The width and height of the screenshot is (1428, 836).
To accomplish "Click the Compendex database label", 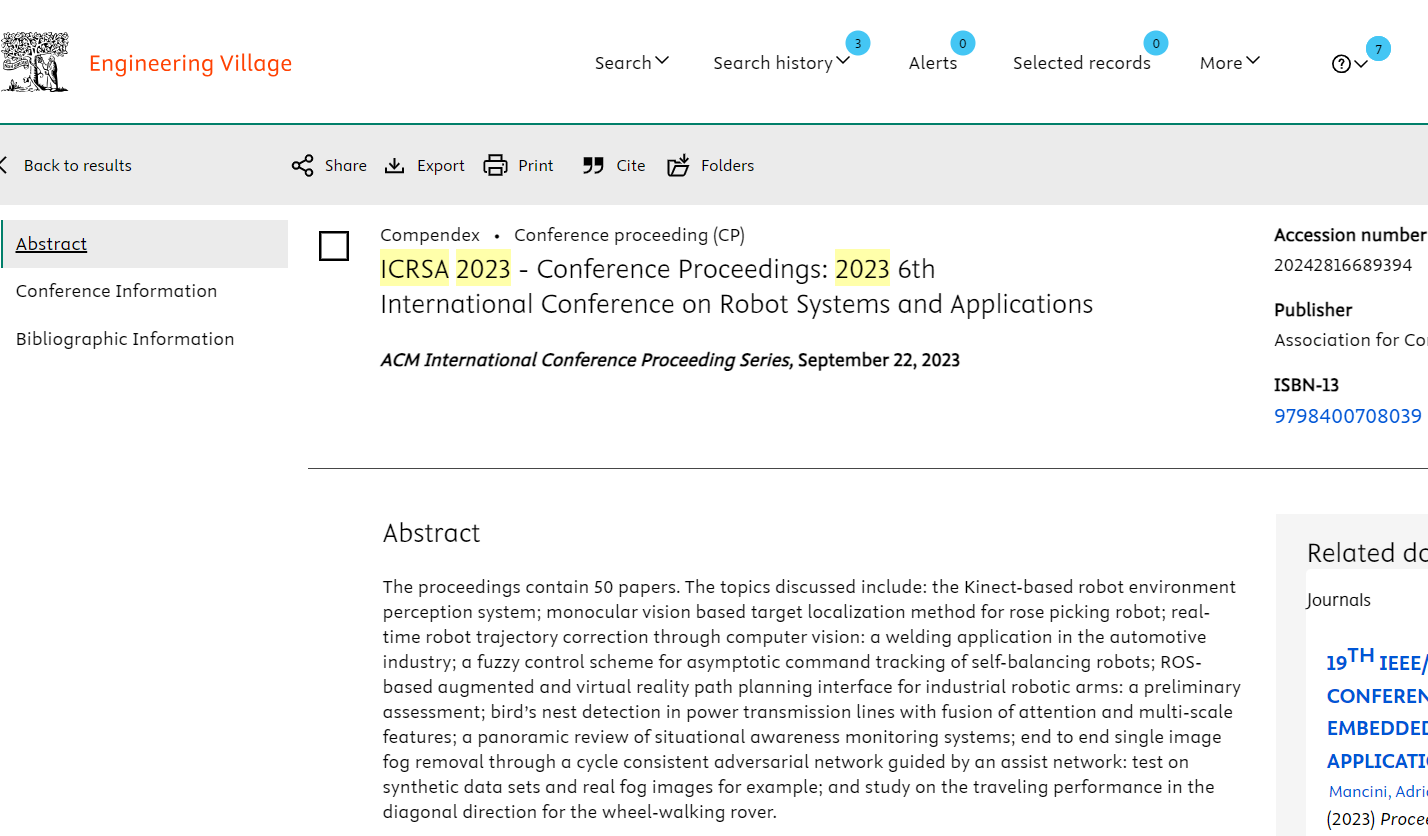I will point(430,235).
